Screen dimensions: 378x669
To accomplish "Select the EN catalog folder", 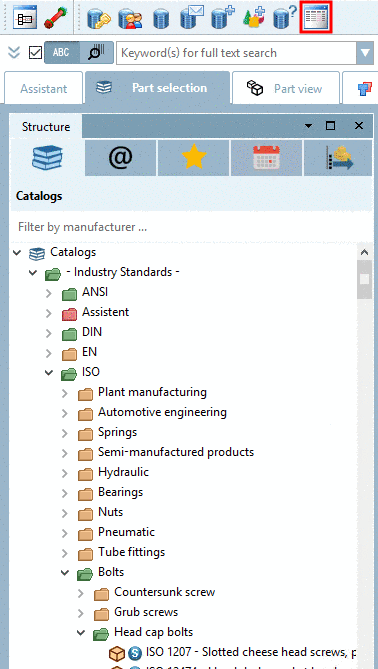I will 89,352.
